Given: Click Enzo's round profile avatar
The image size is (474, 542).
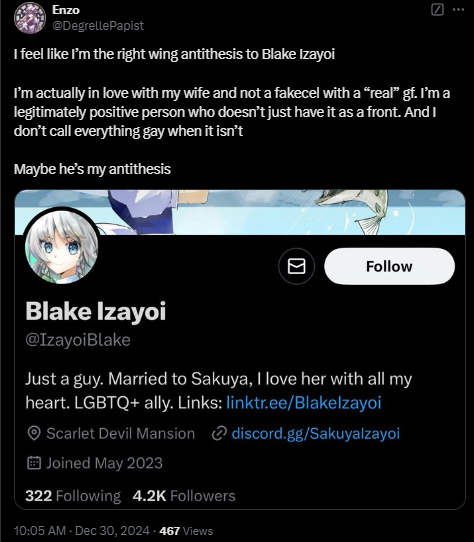Looking at the screenshot, I should [30, 18].
